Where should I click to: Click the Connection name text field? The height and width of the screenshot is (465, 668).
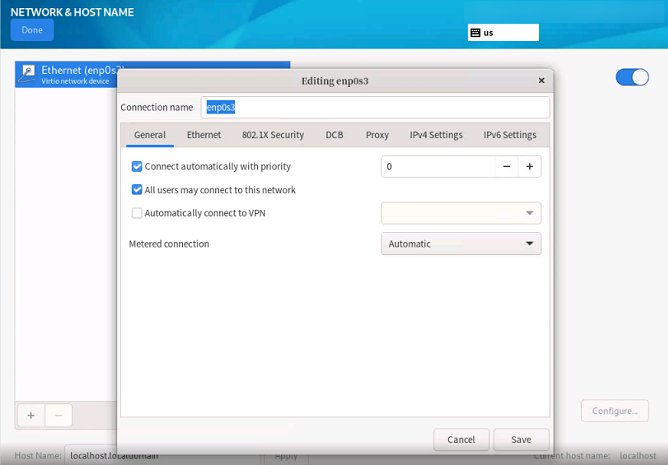pyautogui.click(x=375, y=107)
